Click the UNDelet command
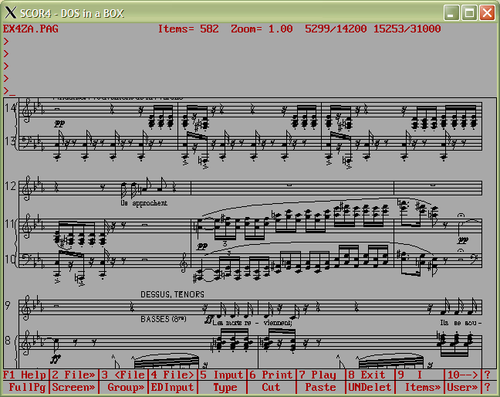The width and height of the screenshot is (500, 397). pyautogui.click(x=370, y=387)
